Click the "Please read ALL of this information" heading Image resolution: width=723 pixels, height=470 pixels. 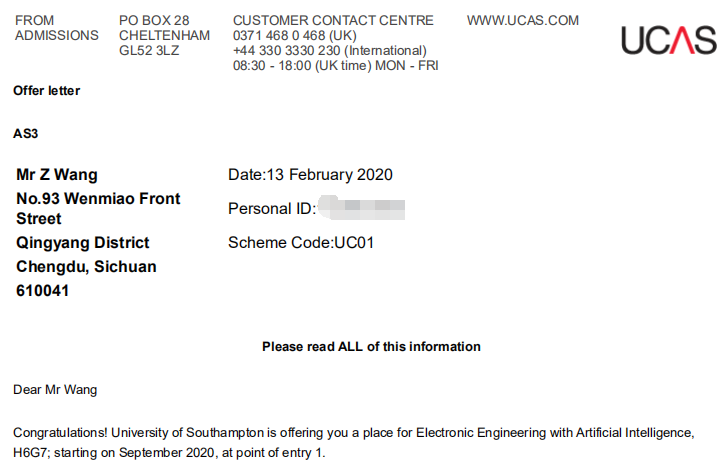click(x=371, y=347)
